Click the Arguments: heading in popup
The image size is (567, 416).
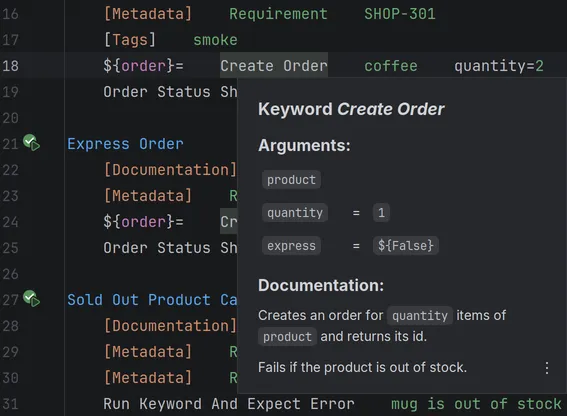click(304, 145)
